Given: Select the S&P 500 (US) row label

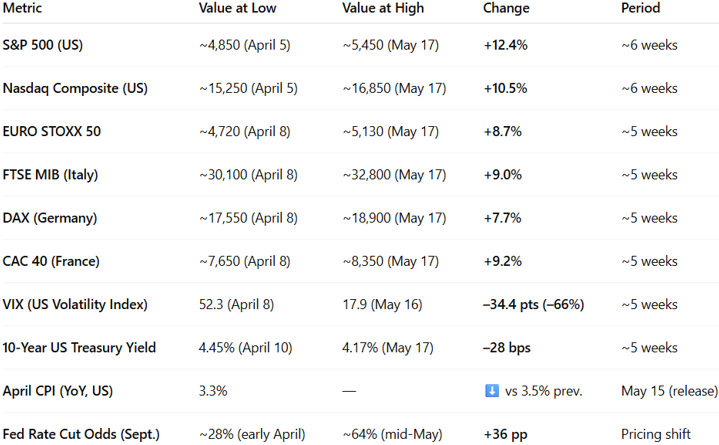Looking at the screenshot, I should point(43,45).
